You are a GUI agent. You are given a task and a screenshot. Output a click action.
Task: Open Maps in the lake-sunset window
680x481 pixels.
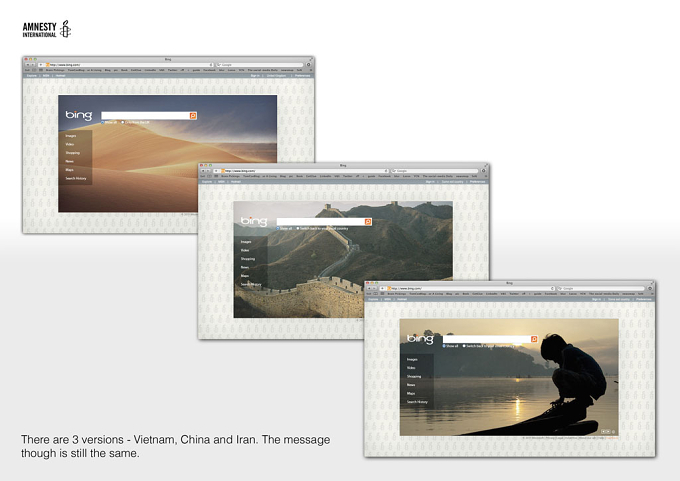(x=411, y=393)
